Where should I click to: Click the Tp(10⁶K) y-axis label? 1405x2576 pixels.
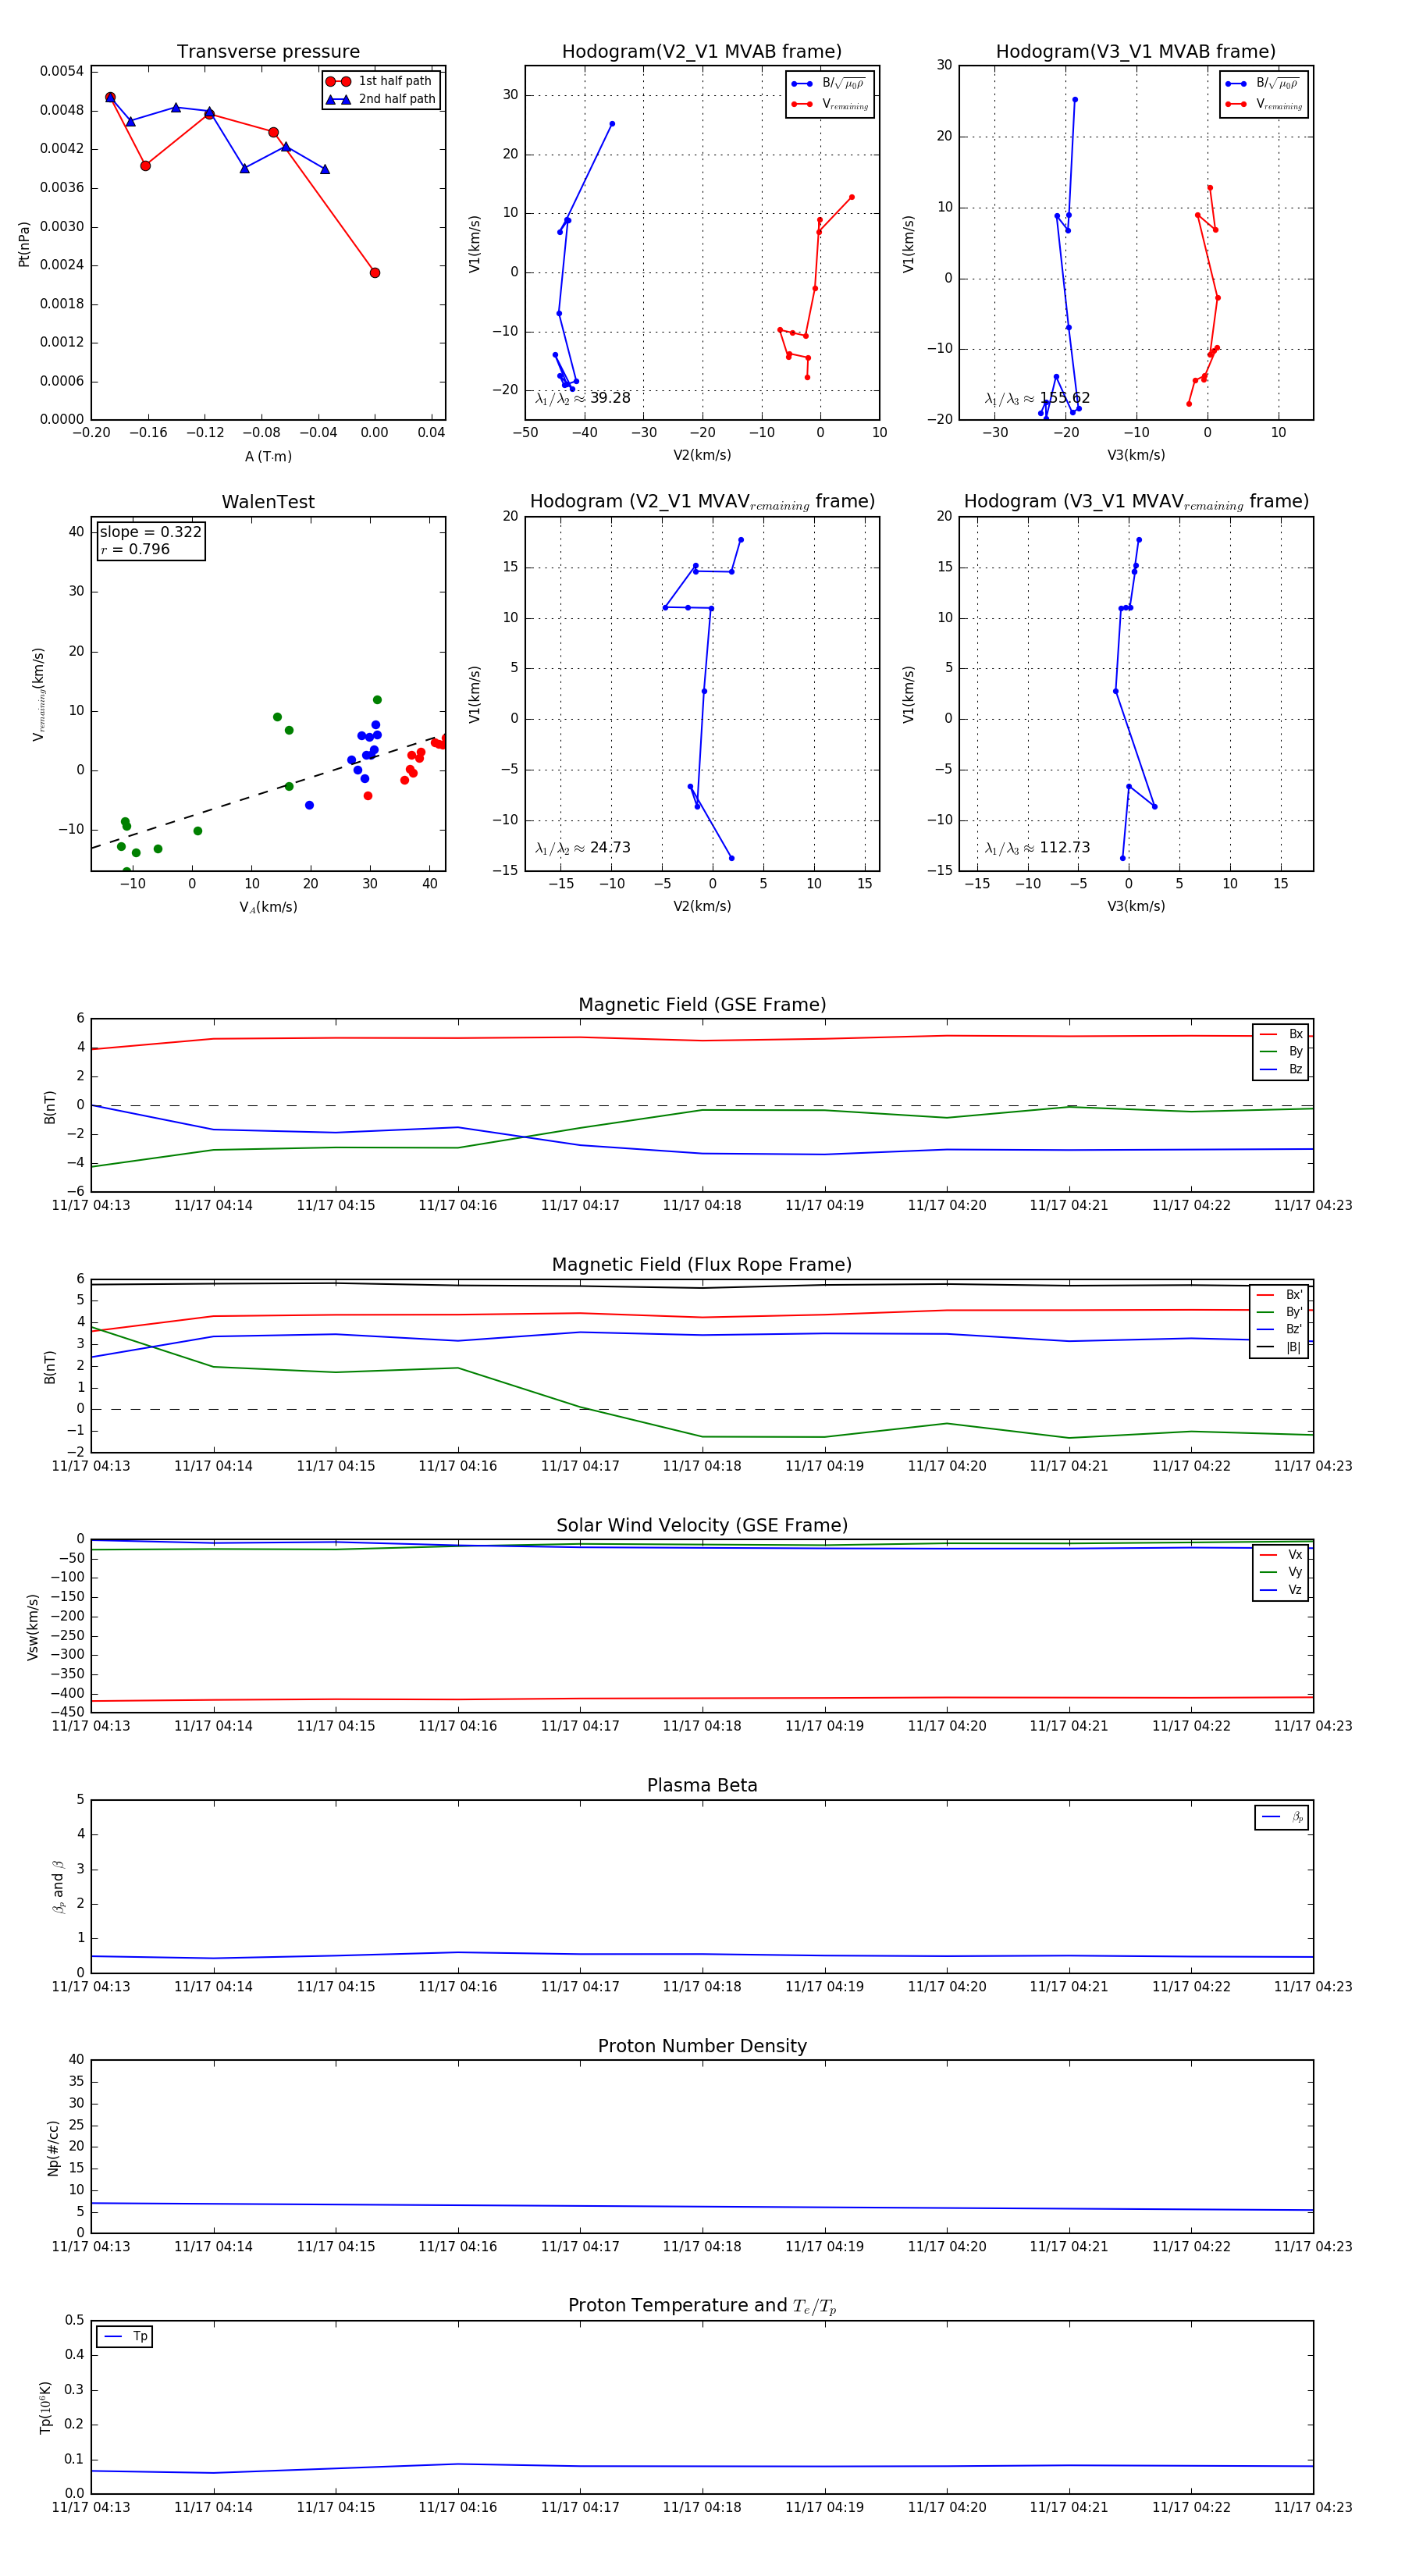tap(46, 2407)
